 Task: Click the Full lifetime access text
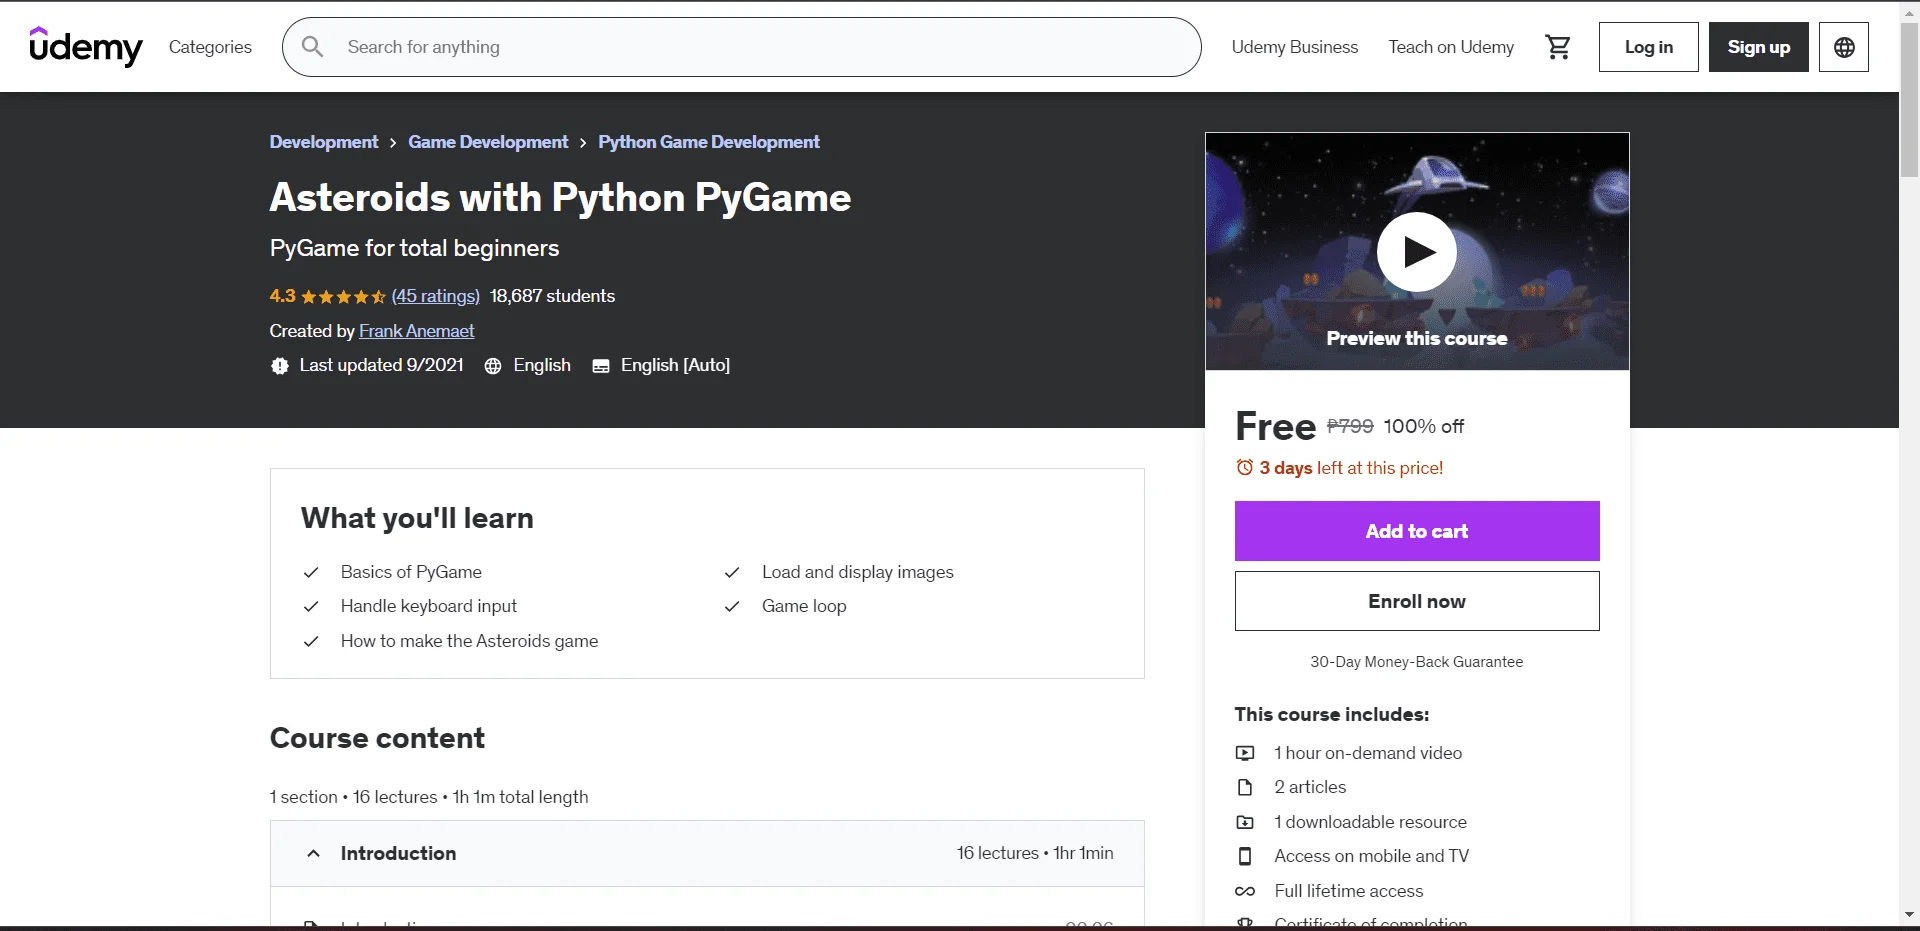1348,891
